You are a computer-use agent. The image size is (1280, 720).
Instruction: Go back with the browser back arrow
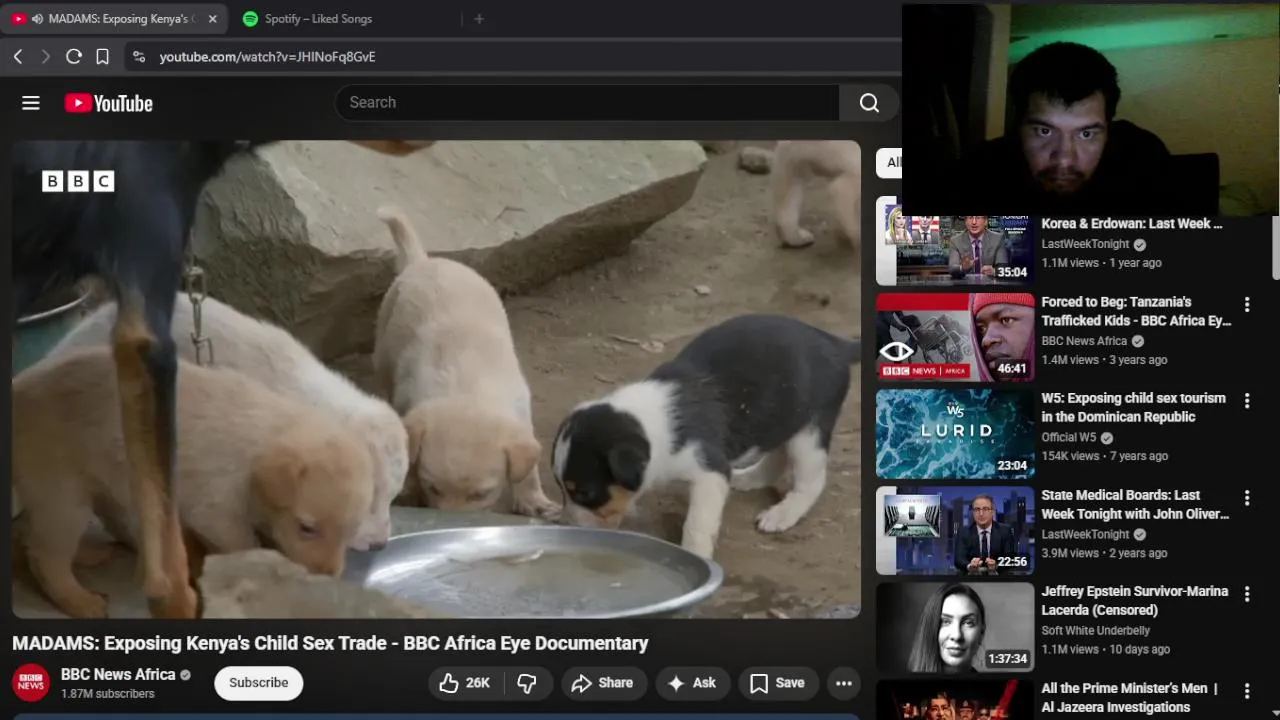coord(18,57)
